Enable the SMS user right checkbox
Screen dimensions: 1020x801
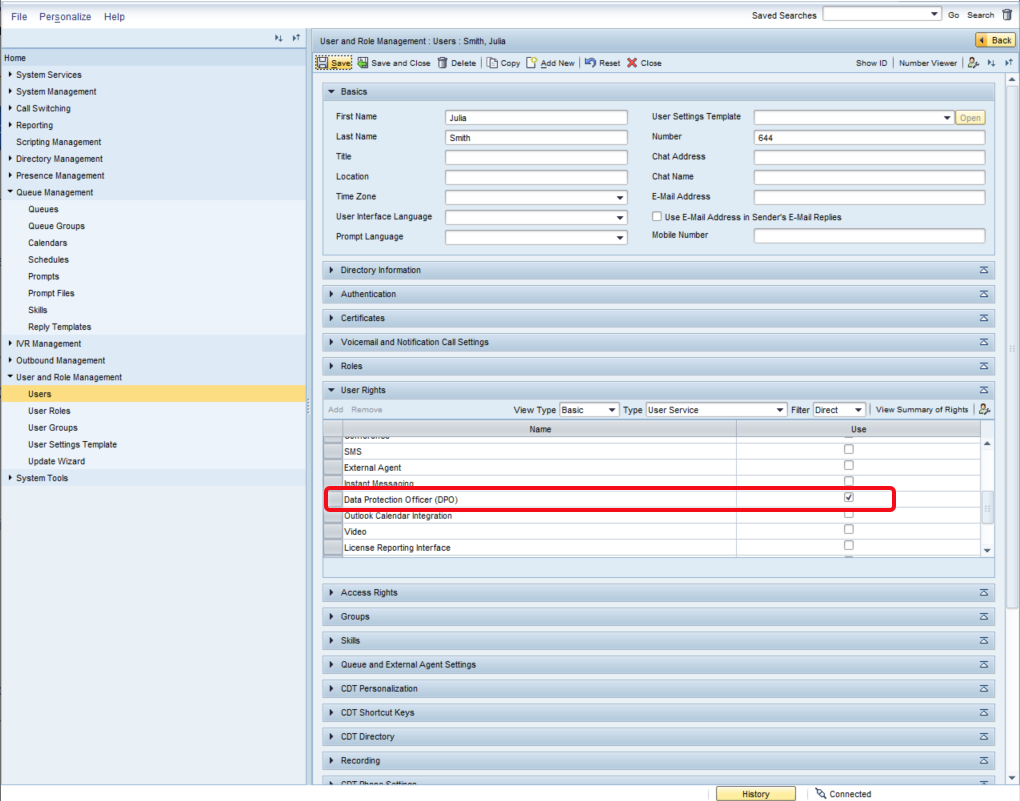pyautogui.click(x=849, y=449)
